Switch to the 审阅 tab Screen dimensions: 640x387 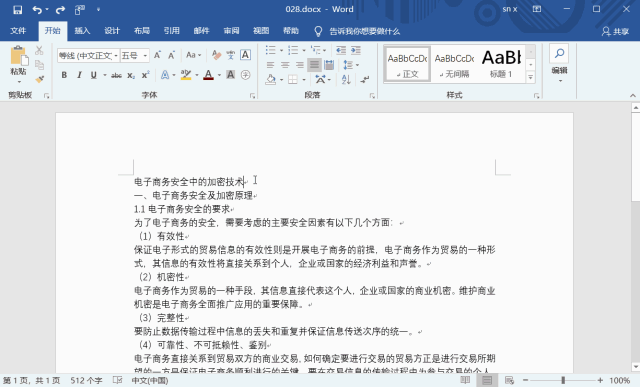(231, 31)
